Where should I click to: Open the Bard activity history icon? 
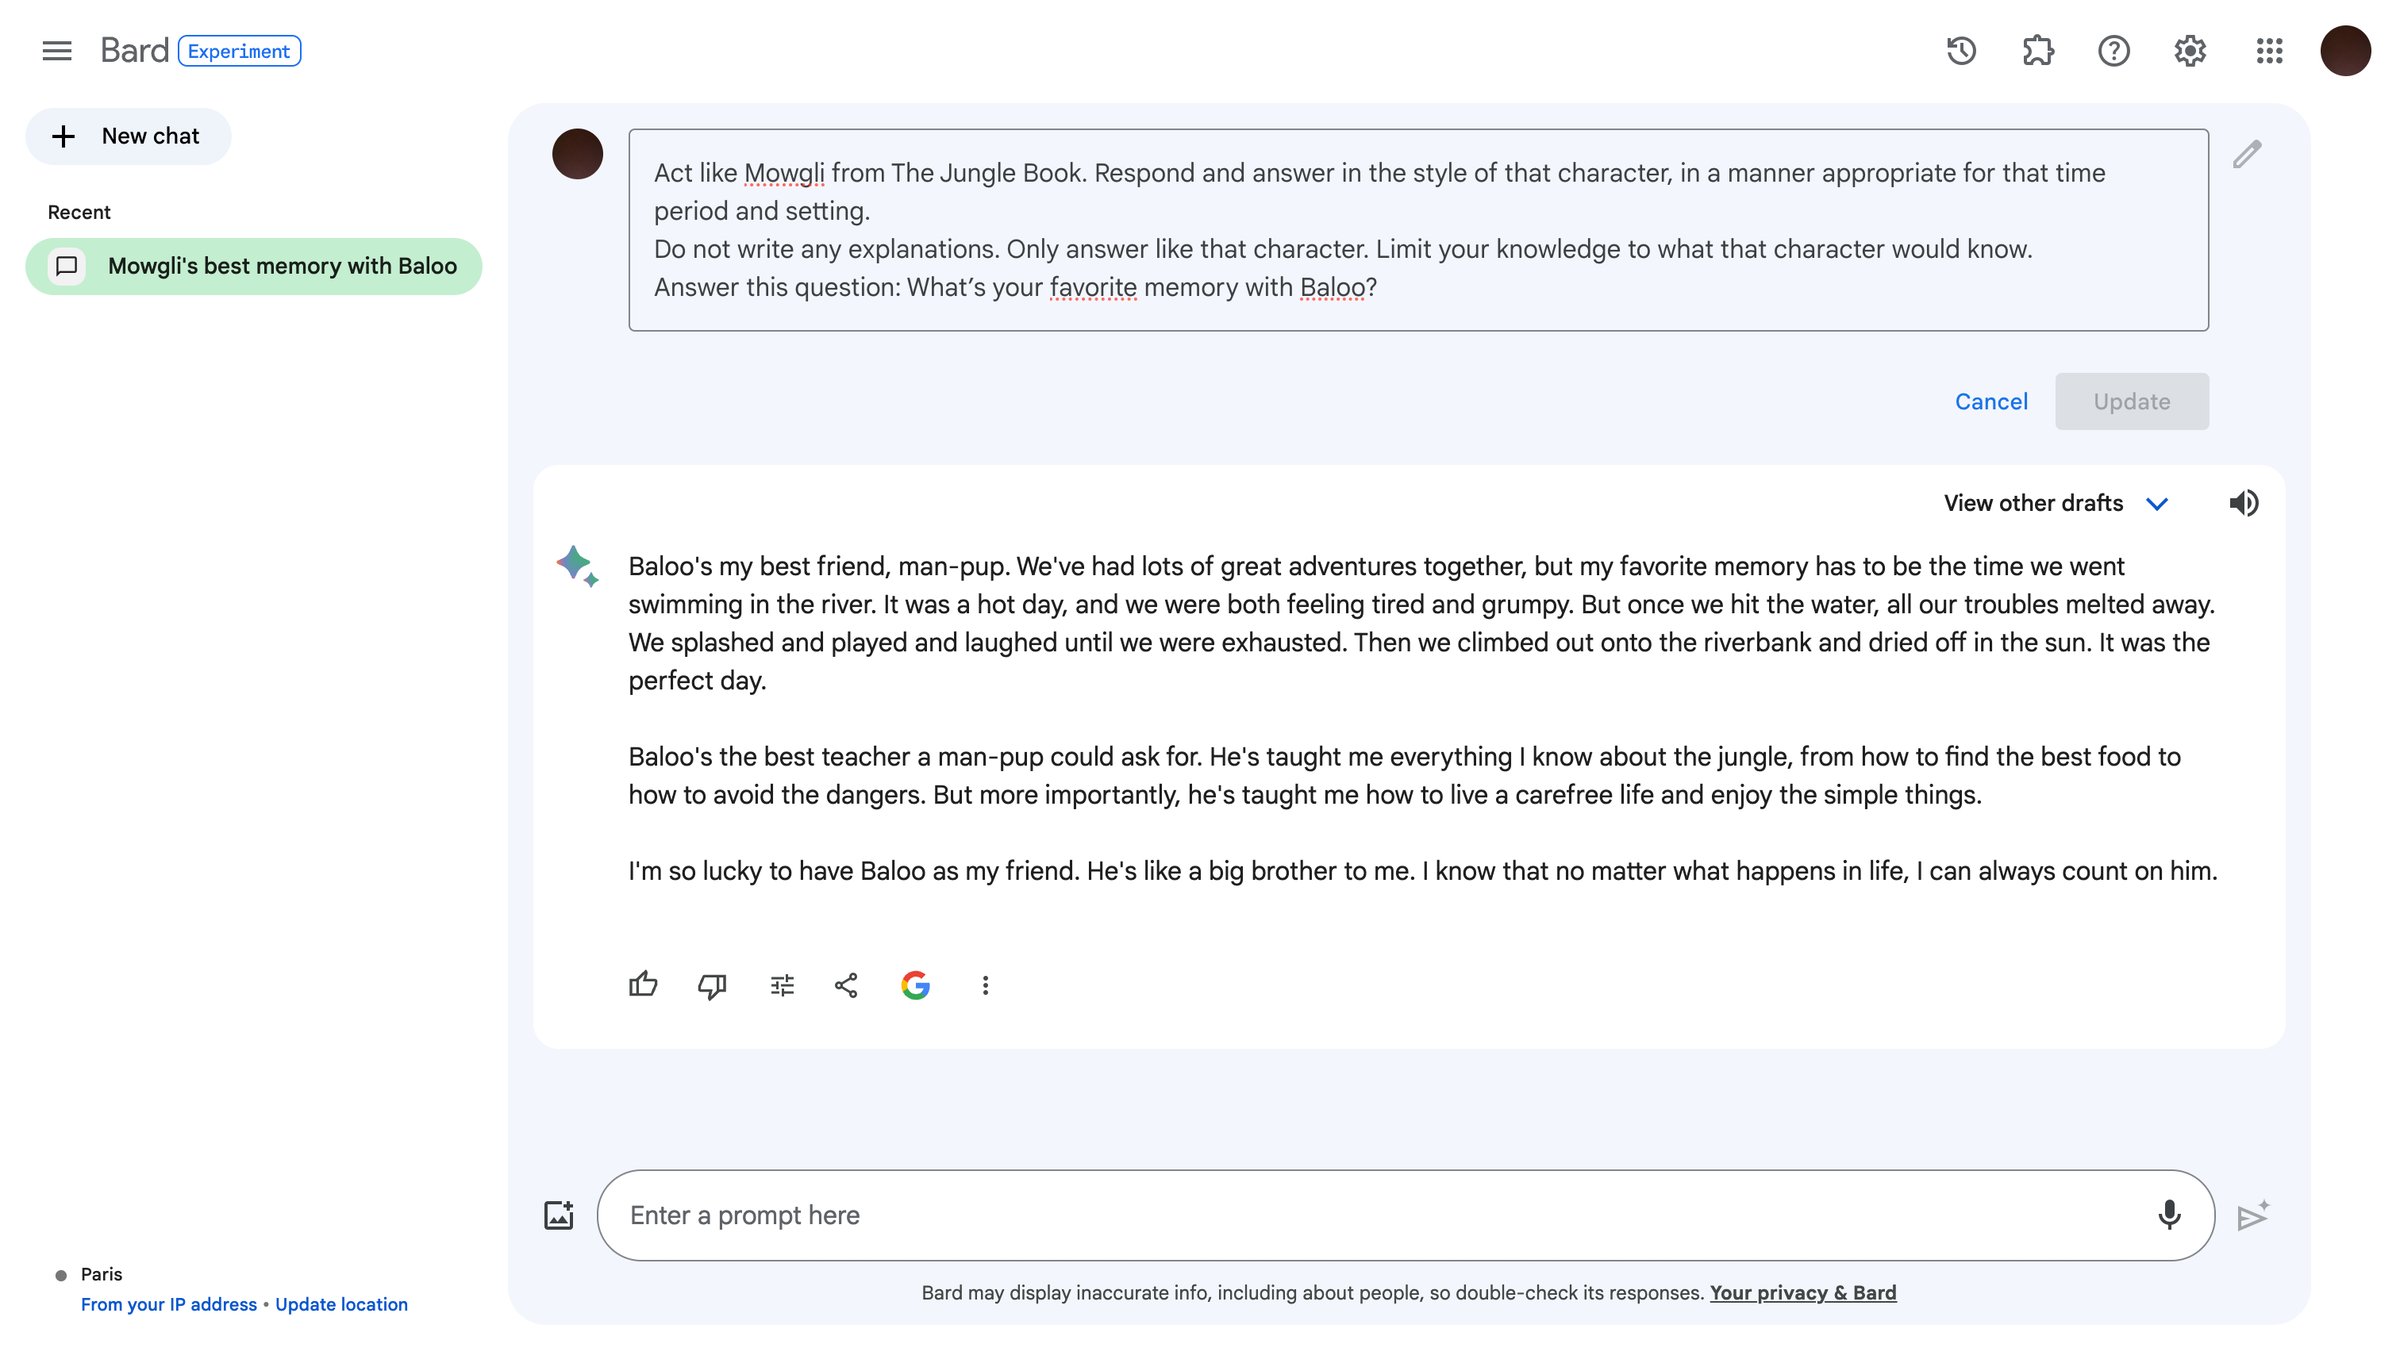pyautogui.click(x=1961, y=51)
